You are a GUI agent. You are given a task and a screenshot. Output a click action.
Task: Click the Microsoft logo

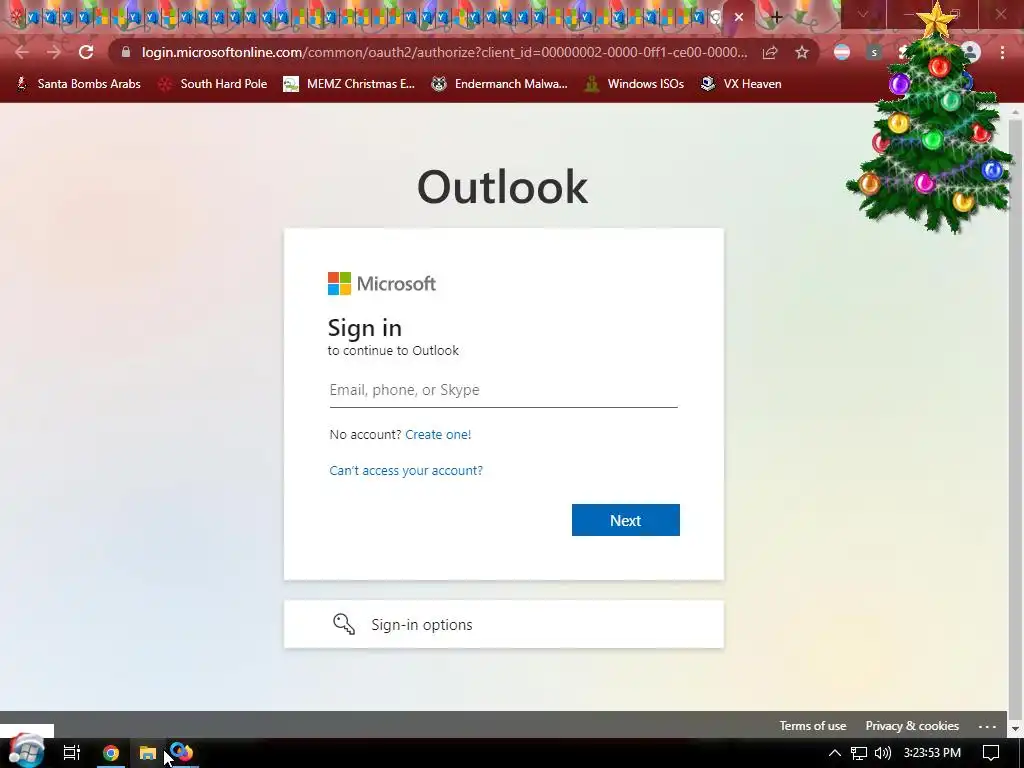pyautogui.click(x=382, y=283)
